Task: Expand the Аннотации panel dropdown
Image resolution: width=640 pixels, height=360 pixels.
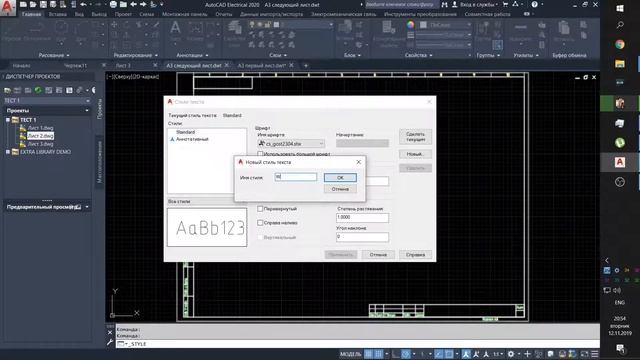Action: coord(192,55)
